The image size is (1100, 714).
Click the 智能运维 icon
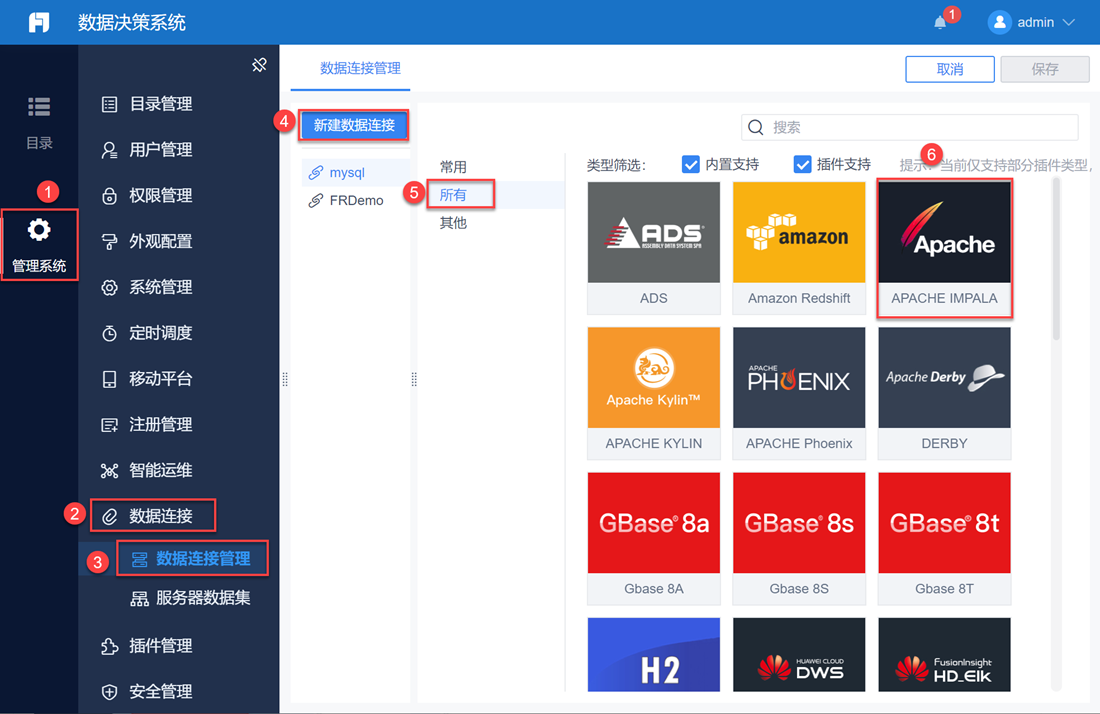click(109, 471)
